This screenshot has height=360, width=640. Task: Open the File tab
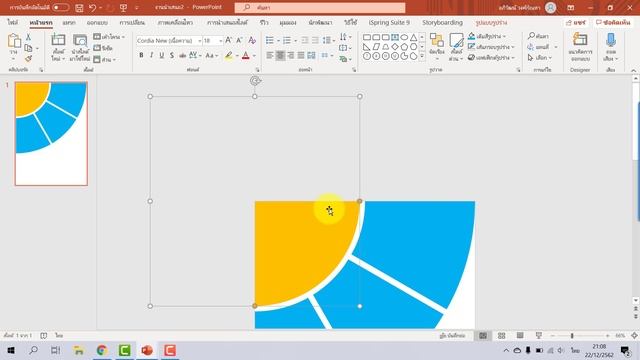click(x=12, y=22)
